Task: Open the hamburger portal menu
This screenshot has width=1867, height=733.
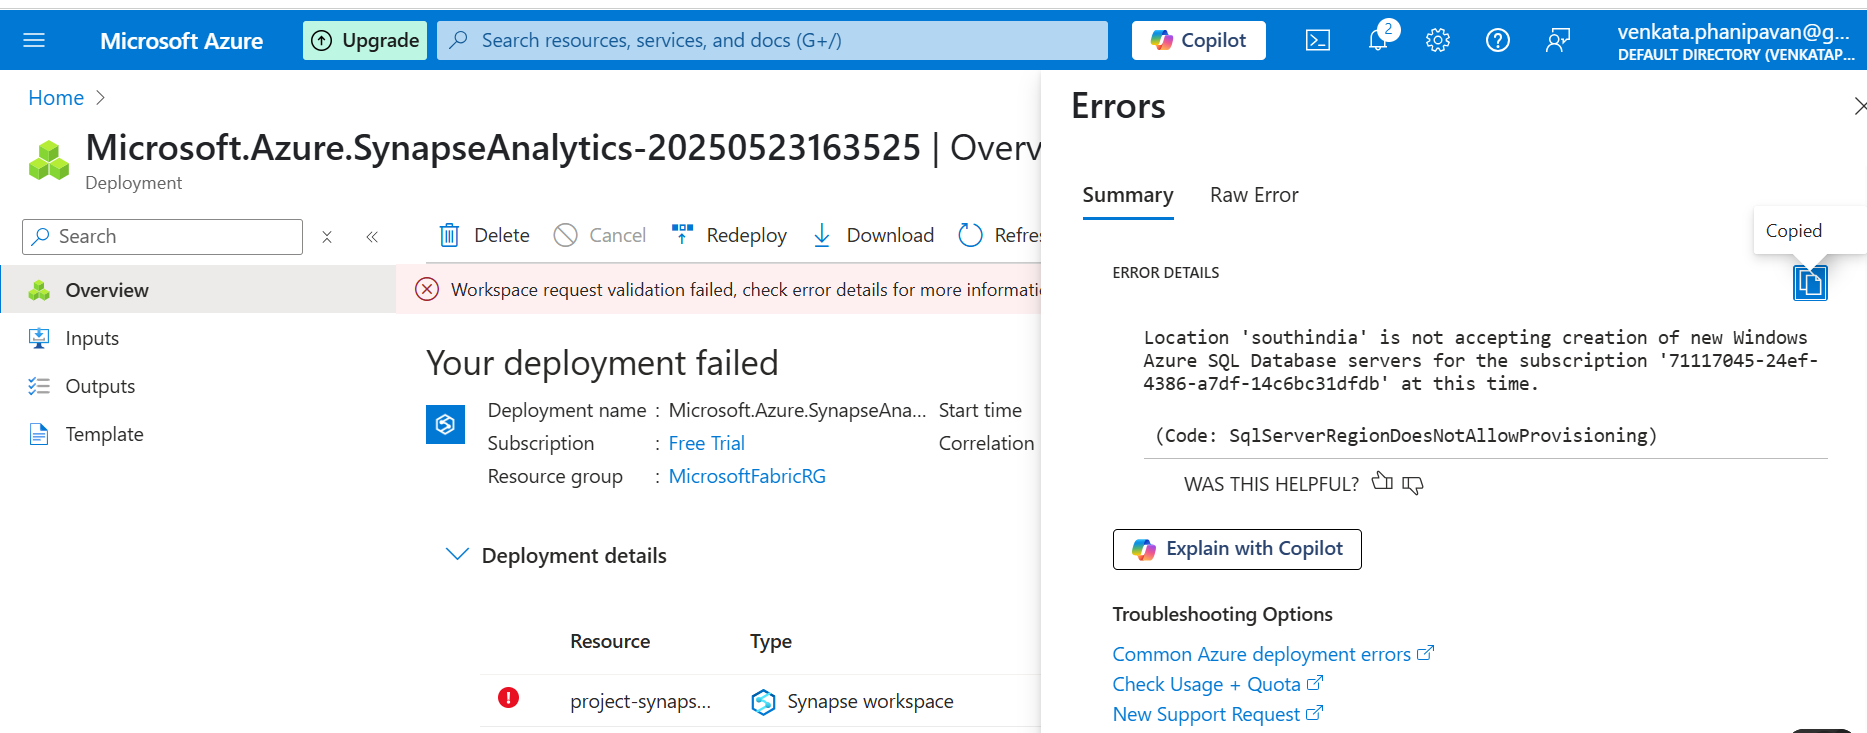Action: [34, 40]
